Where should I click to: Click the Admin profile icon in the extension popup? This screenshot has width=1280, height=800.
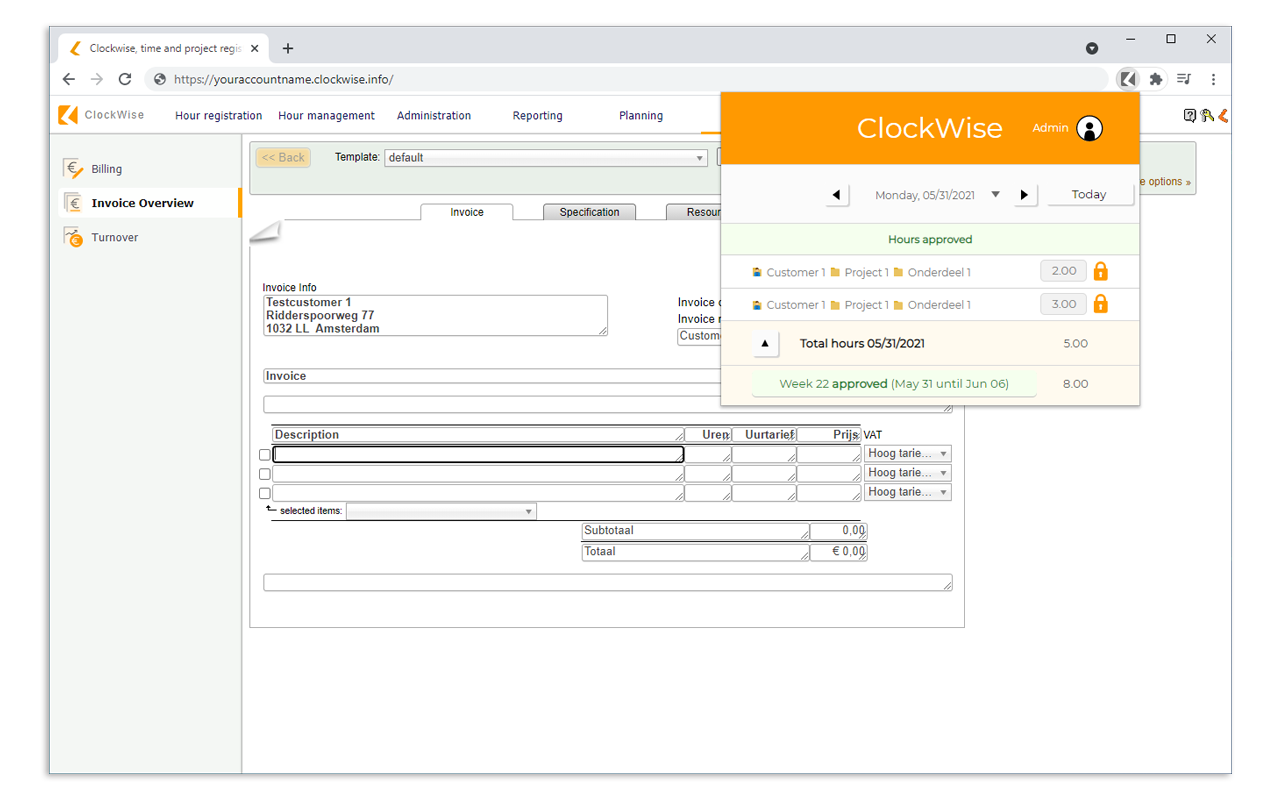tap(1089, 128)
